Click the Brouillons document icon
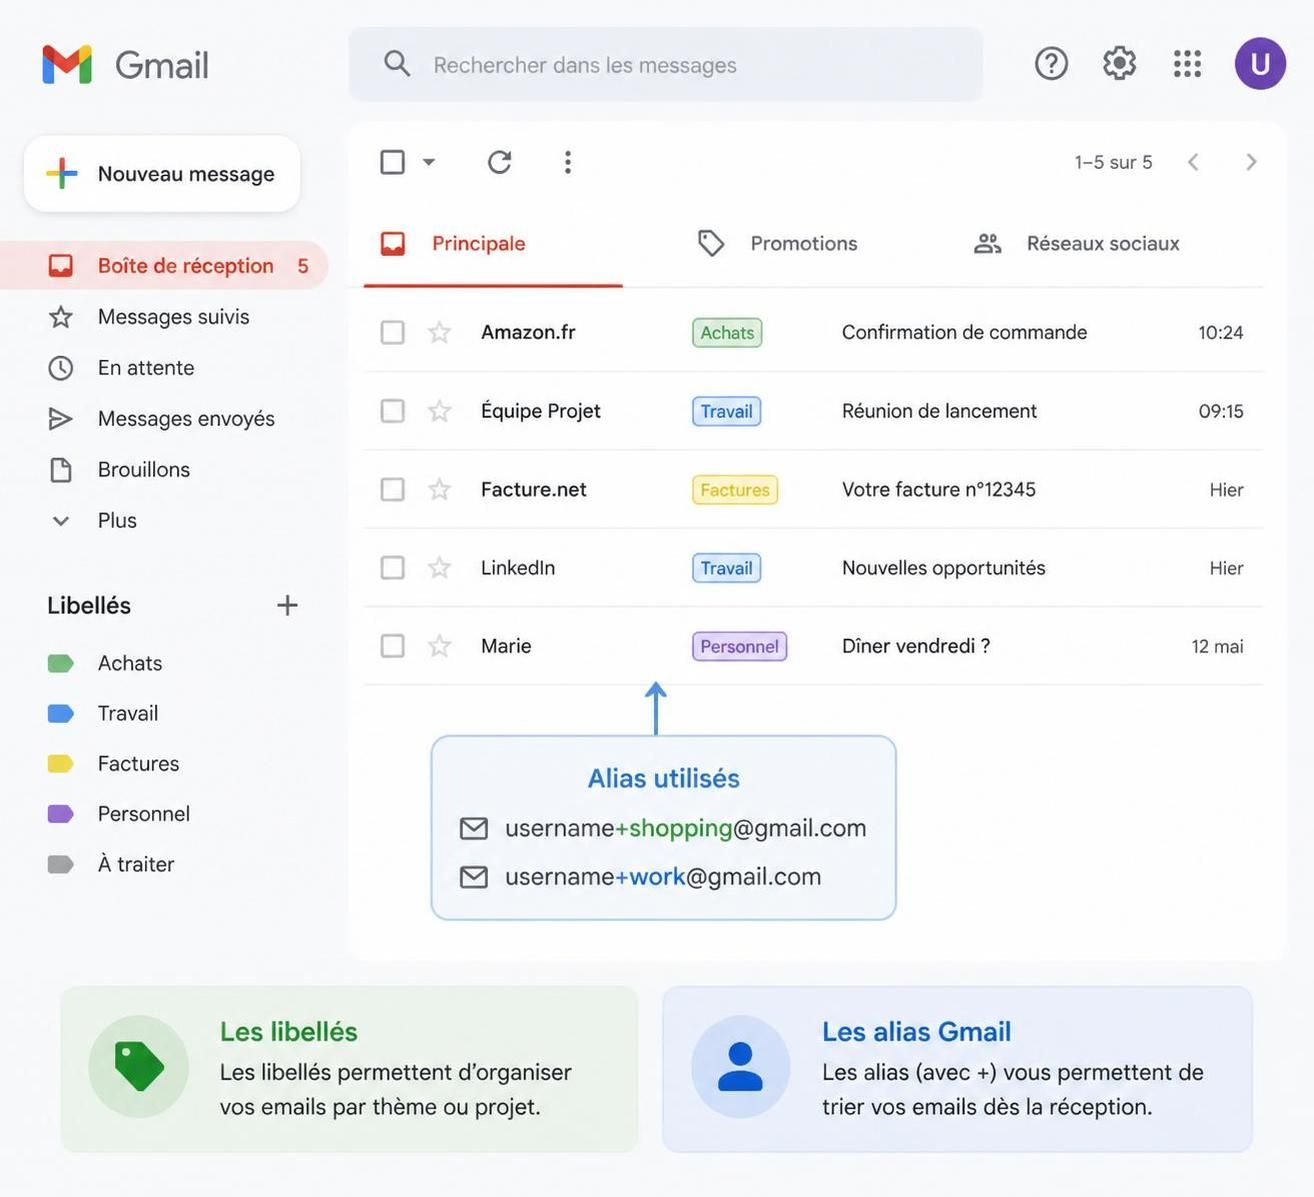Viewport: 1314px width, 1197px height. pyautogui.click(x=61, y=470)
